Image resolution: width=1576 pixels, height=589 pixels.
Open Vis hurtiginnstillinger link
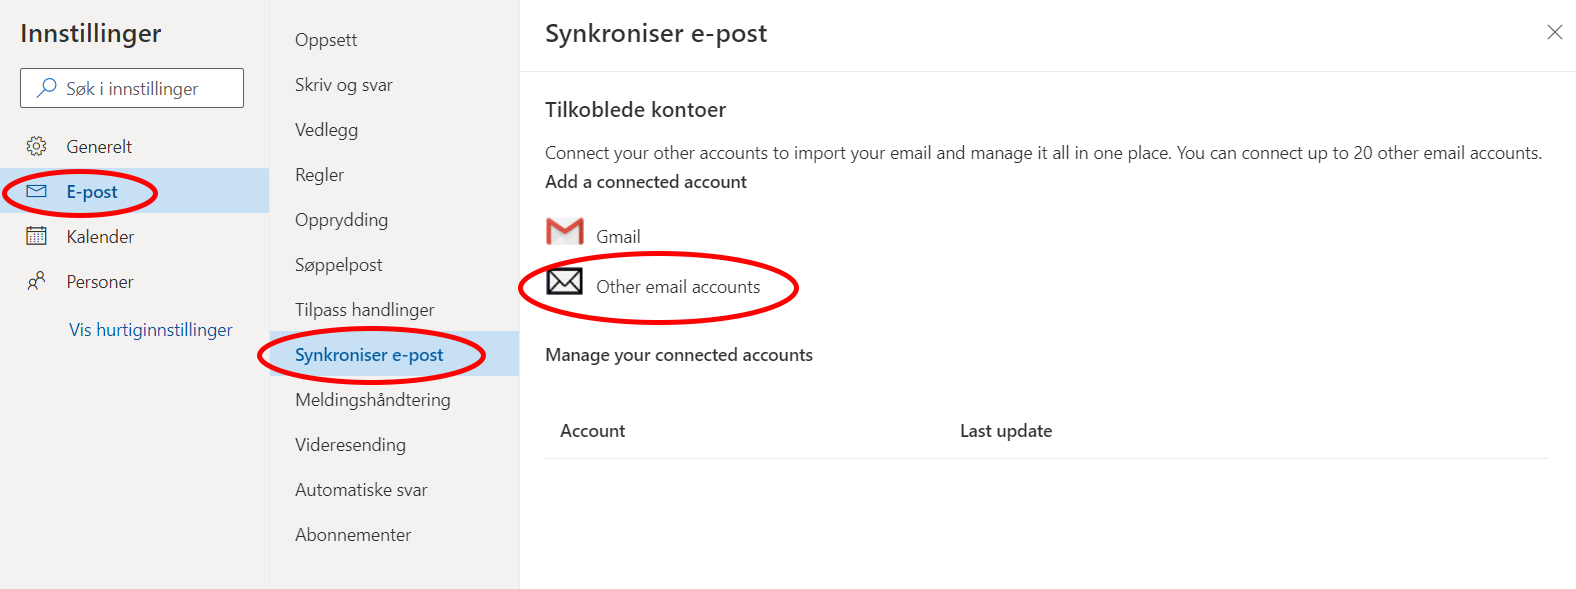tap(151, 329)
